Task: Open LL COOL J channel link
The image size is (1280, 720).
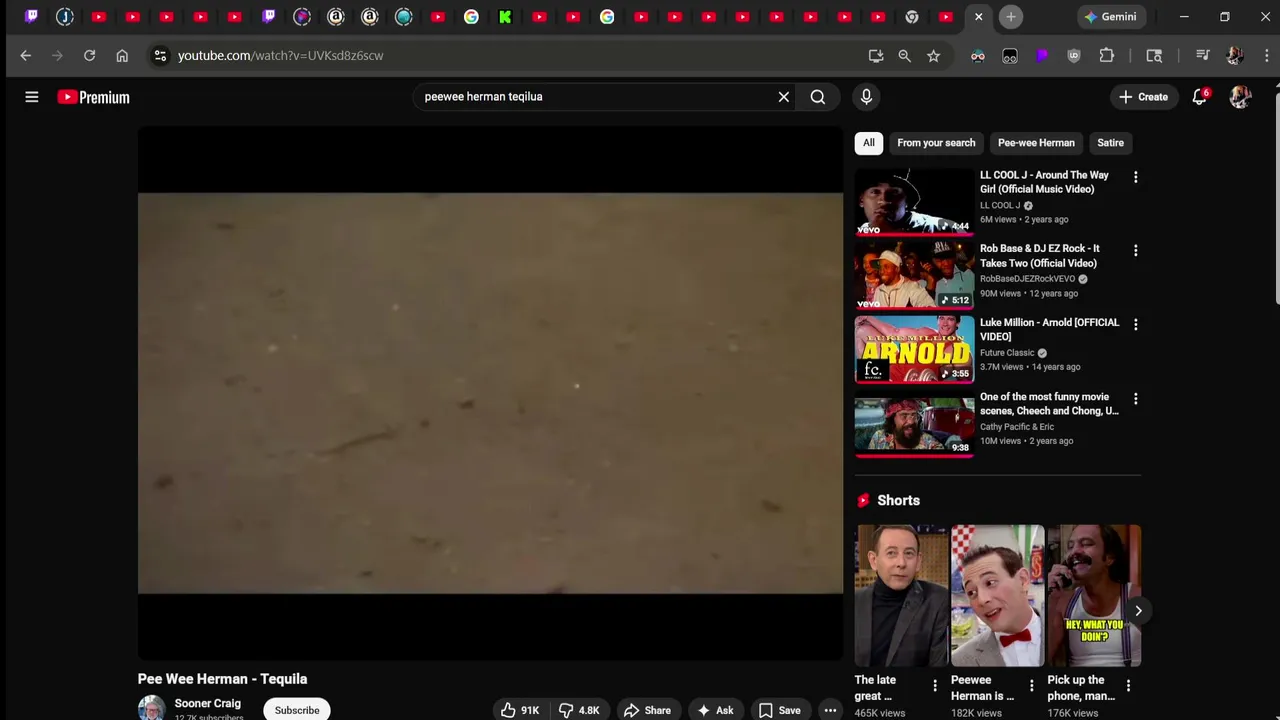Action: (x=1000, y=205)
